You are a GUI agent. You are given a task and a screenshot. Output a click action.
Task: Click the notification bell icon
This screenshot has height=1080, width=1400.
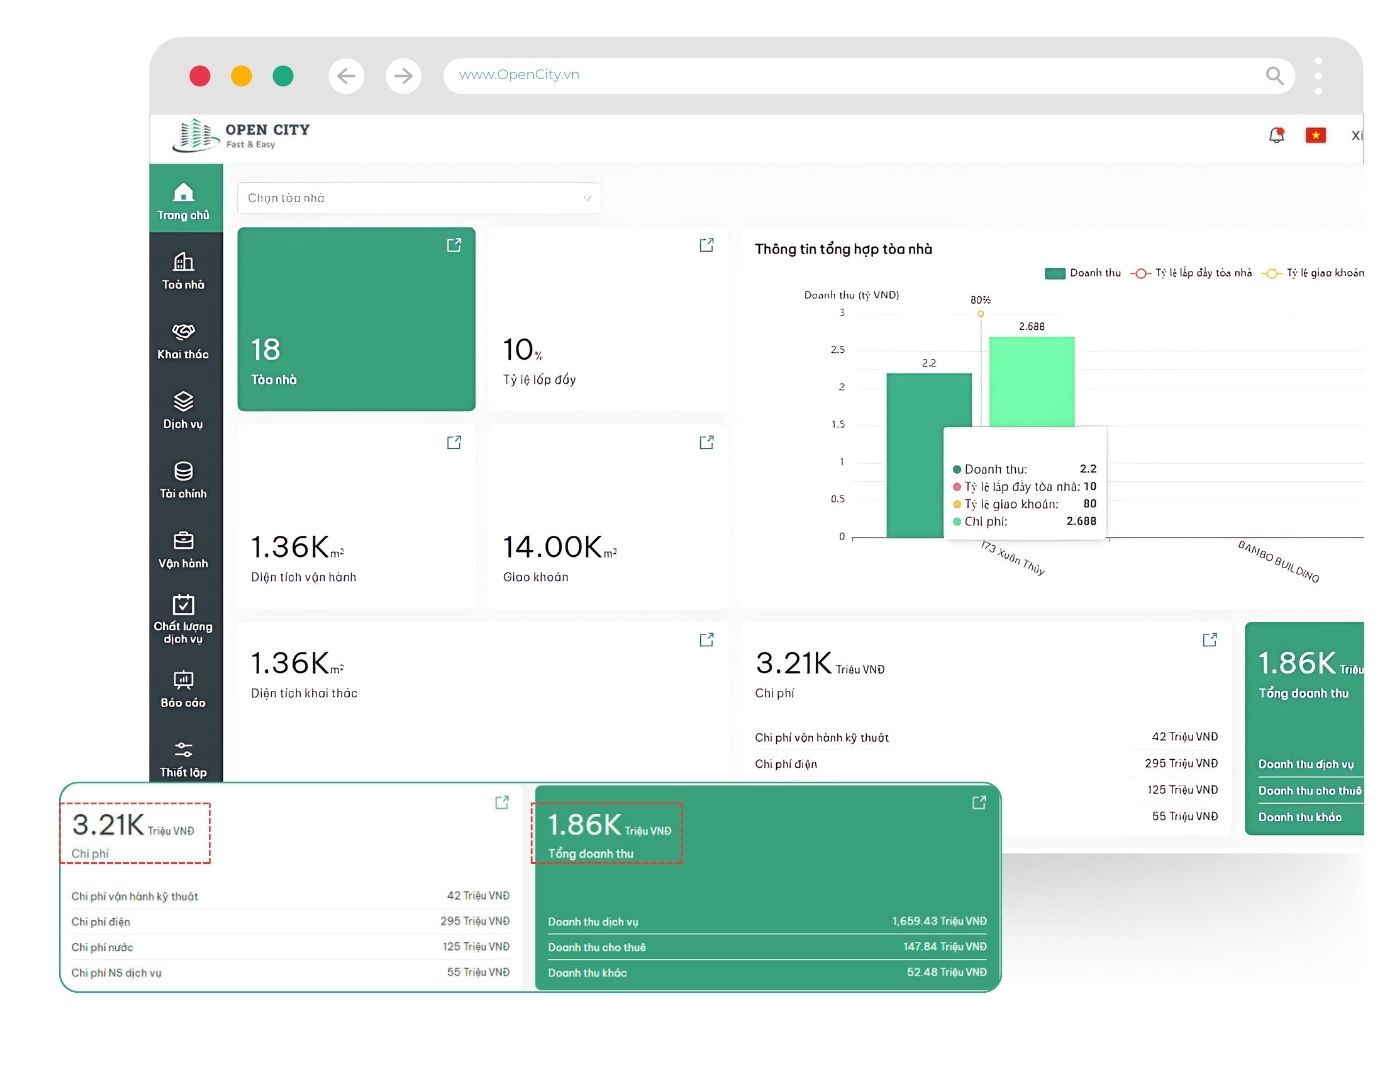pos(1277,135)
